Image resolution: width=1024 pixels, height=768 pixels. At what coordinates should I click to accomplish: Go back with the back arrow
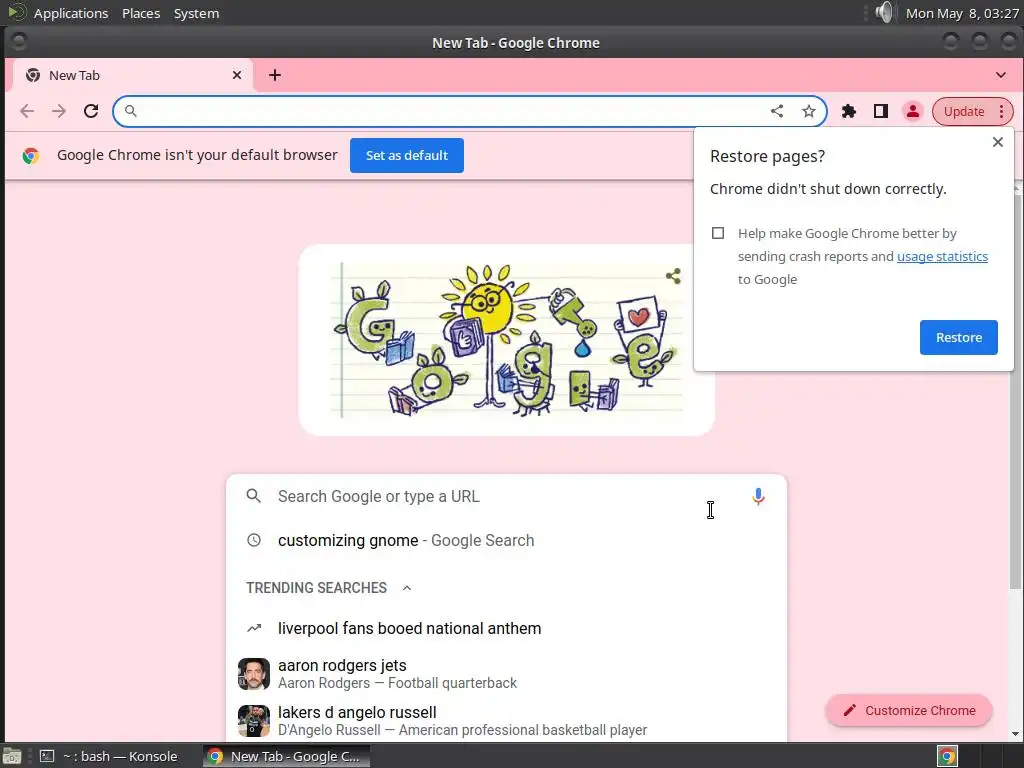(x=27, y=111)
